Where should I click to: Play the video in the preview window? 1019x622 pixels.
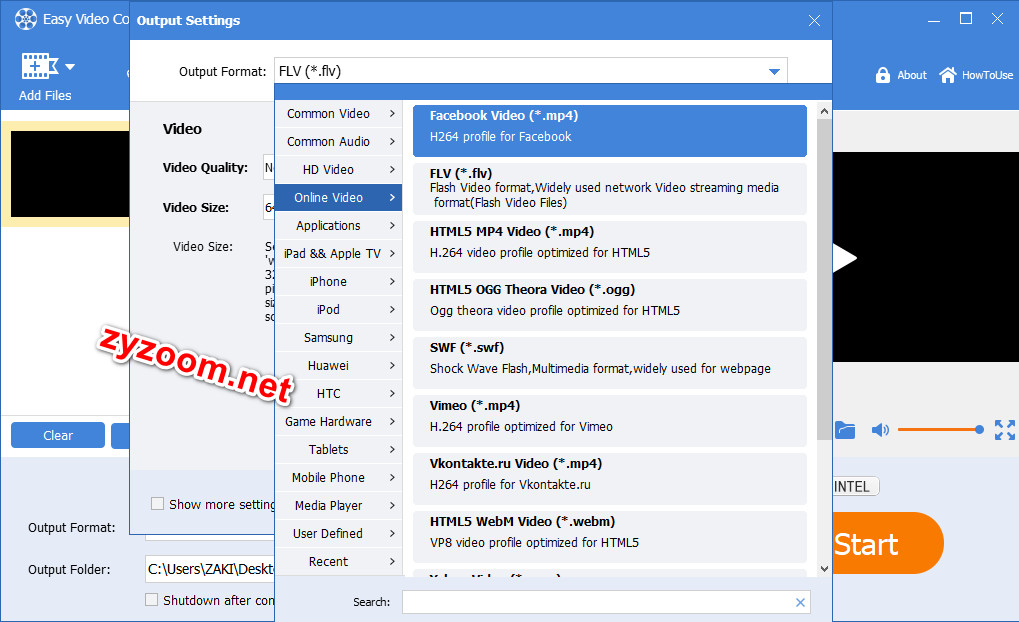point(845,257)
